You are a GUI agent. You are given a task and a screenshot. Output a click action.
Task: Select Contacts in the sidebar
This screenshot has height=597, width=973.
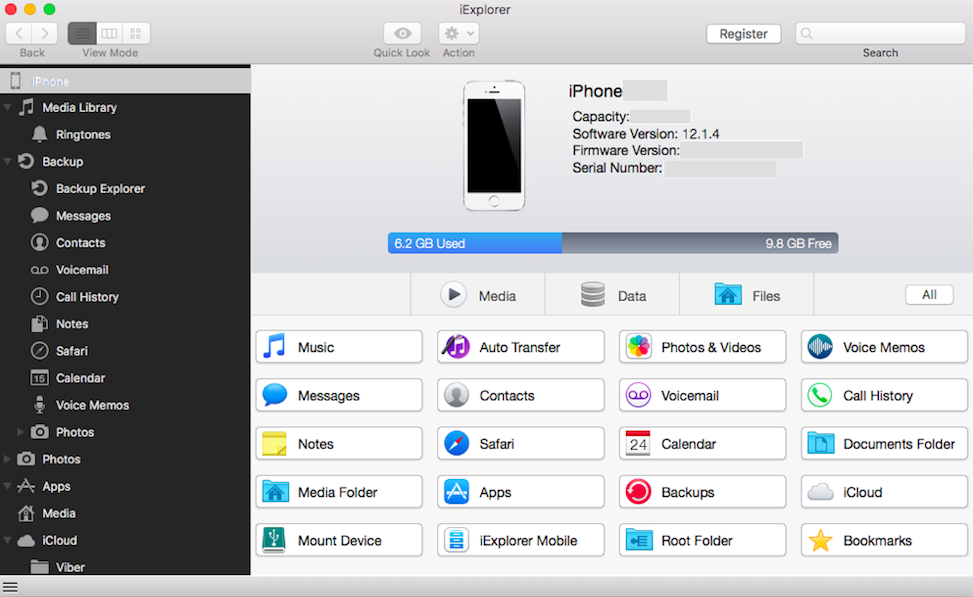(x=125, y=243)
